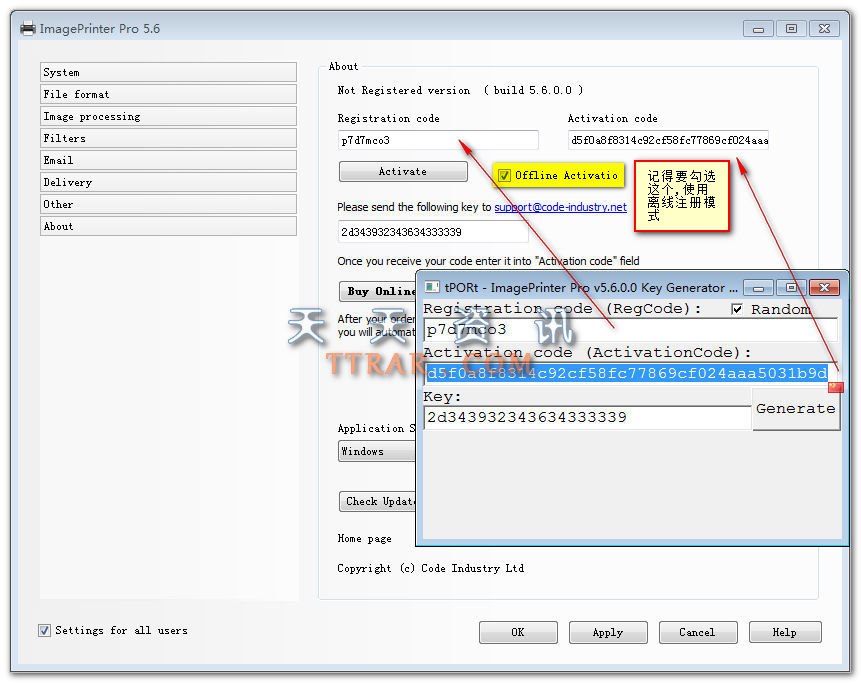The width and height of the screenshot is (861, 683).
Task: Click the 'Not Registered version' text
Action: point(404,90)
